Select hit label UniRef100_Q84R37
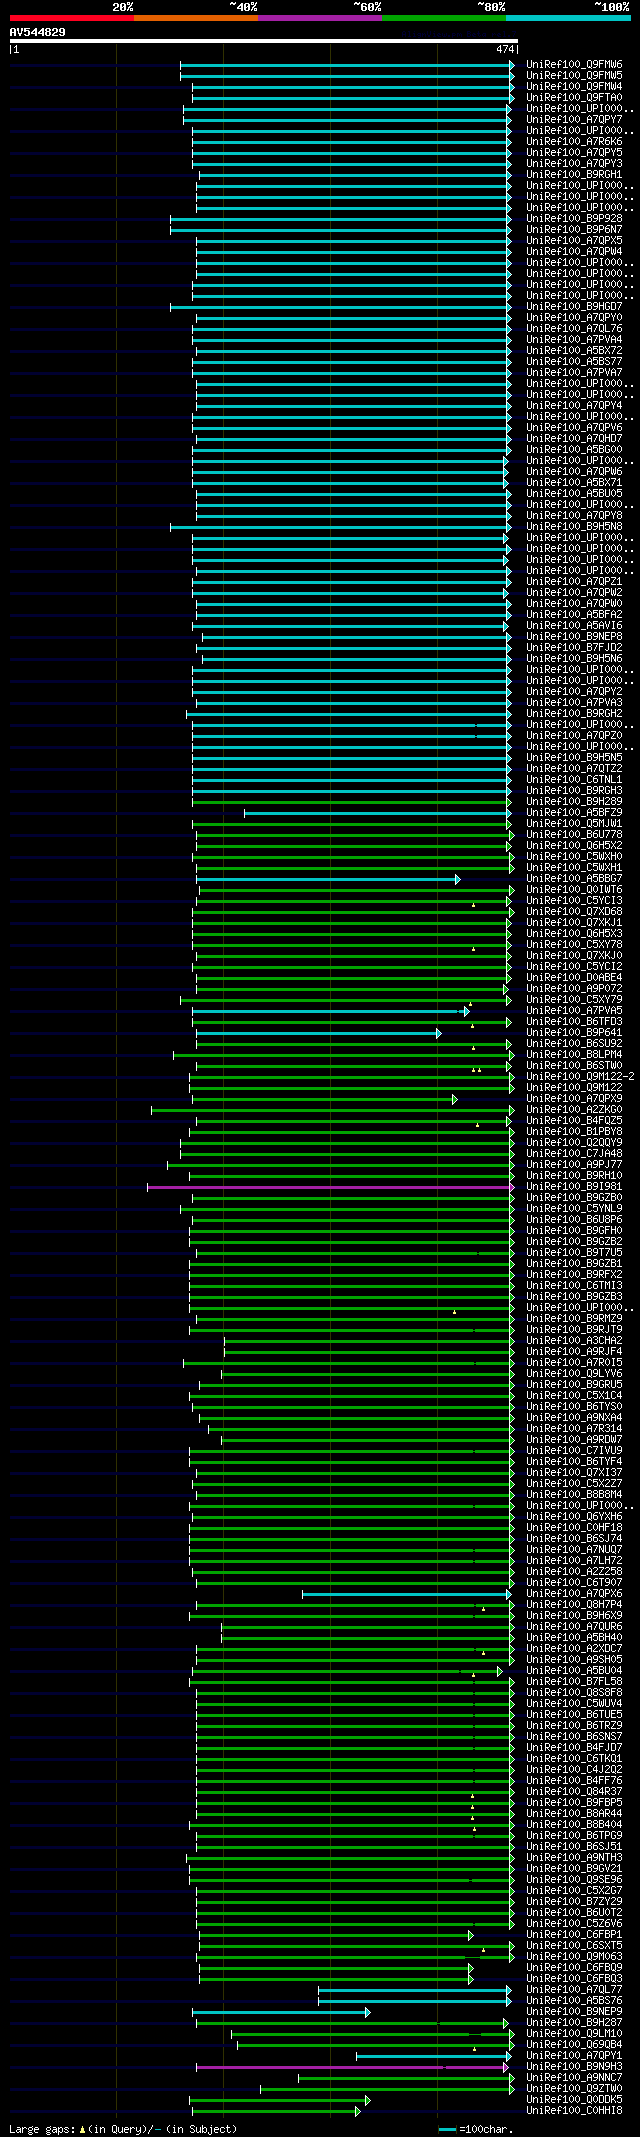 coord(574,1792)
